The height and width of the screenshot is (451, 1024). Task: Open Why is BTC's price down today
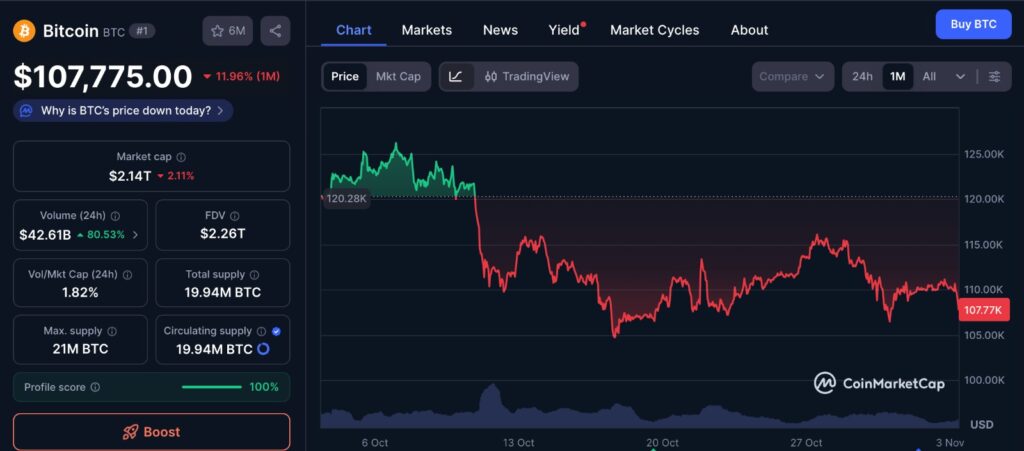pyautogui.click(x=123, y=111)
